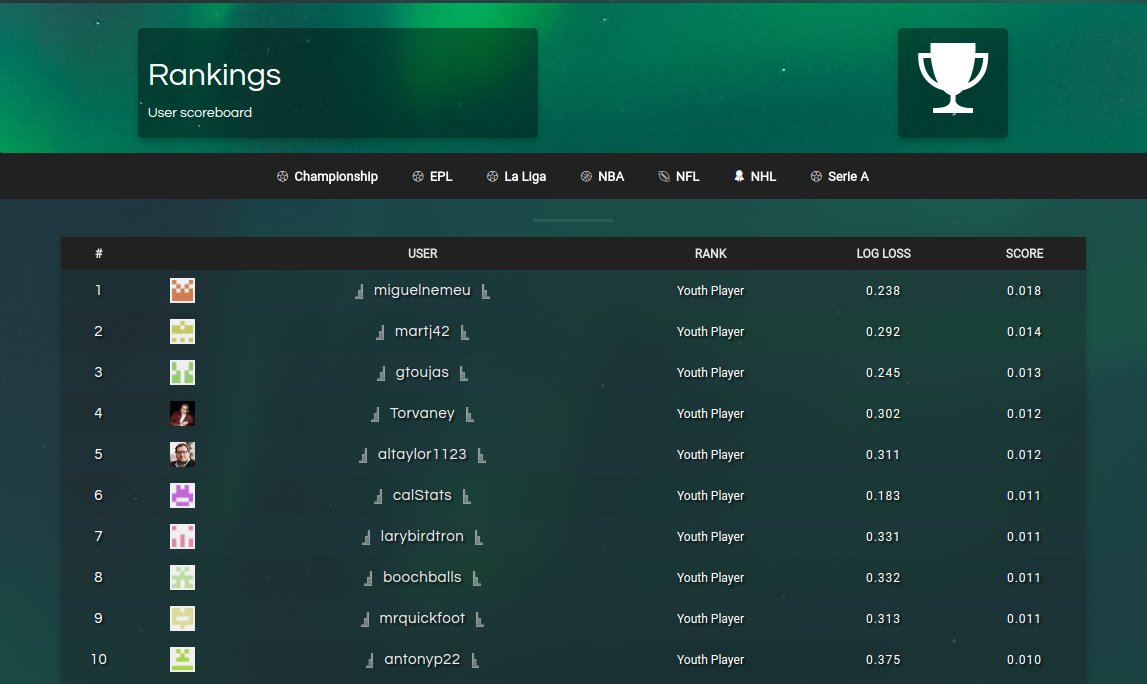
Task: Click Torvaney's avatar image
Action: tap(182, 413)
